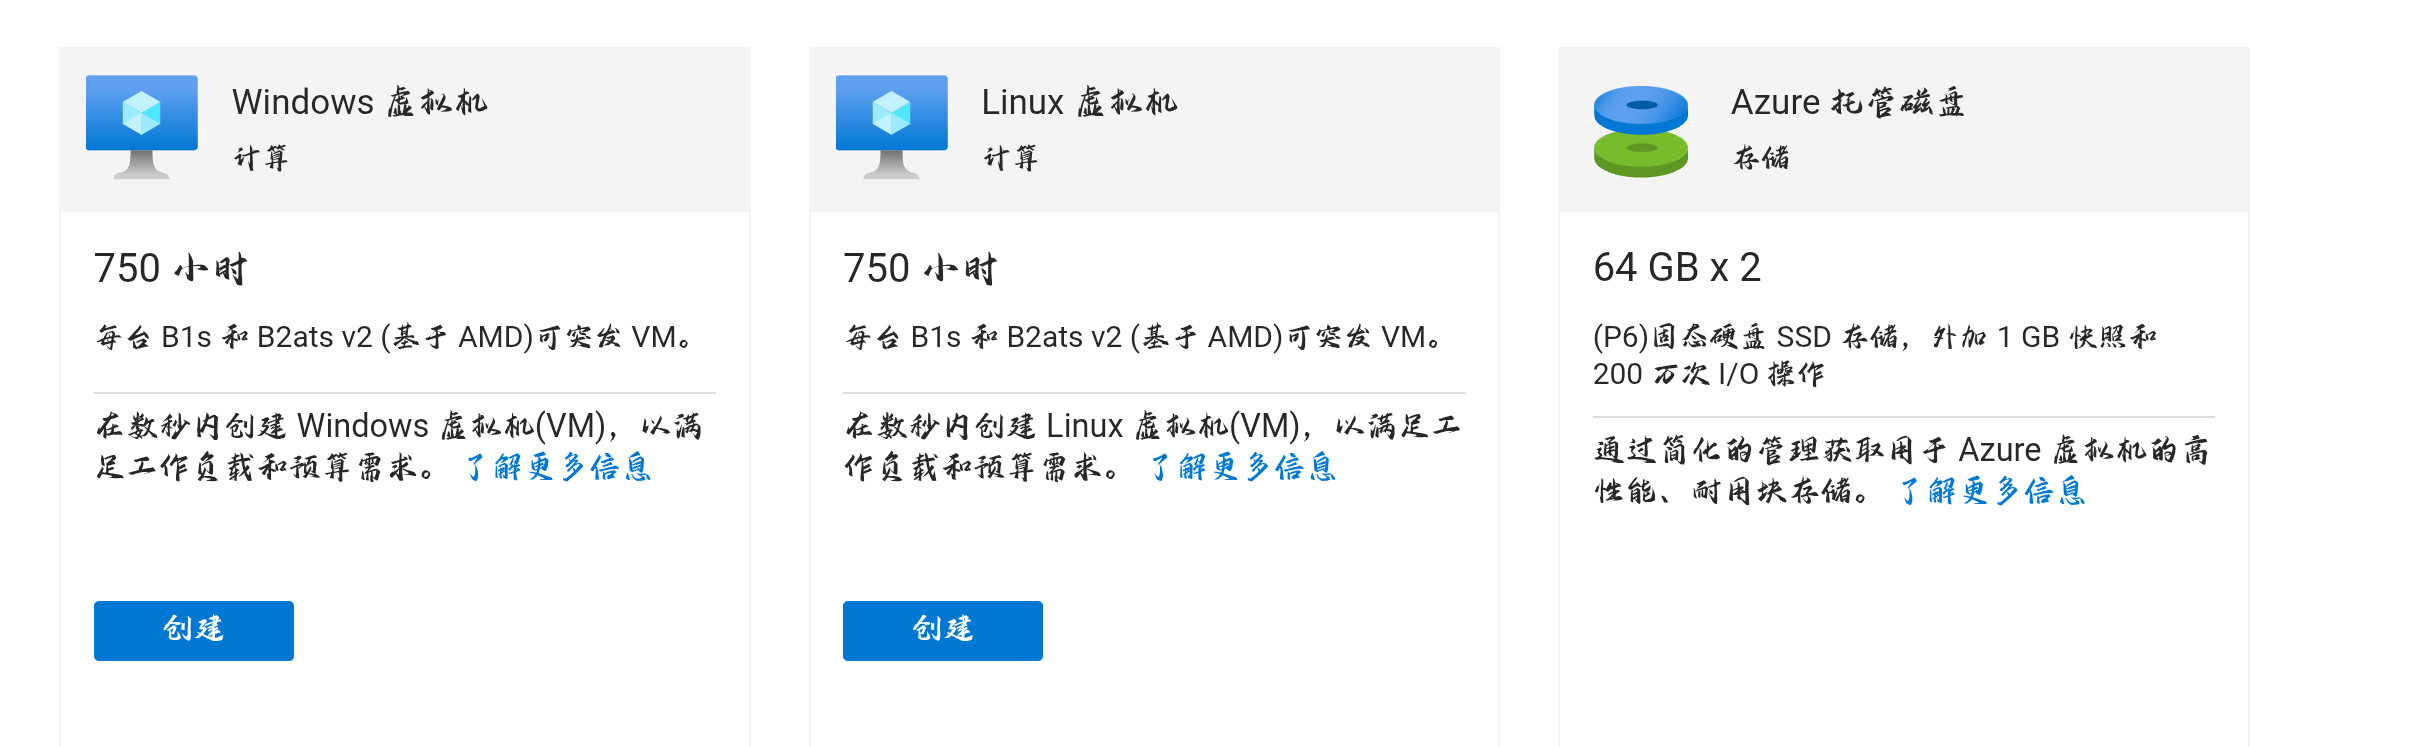Click 创建 button under Windows 虚拟机

click(194, 630)
